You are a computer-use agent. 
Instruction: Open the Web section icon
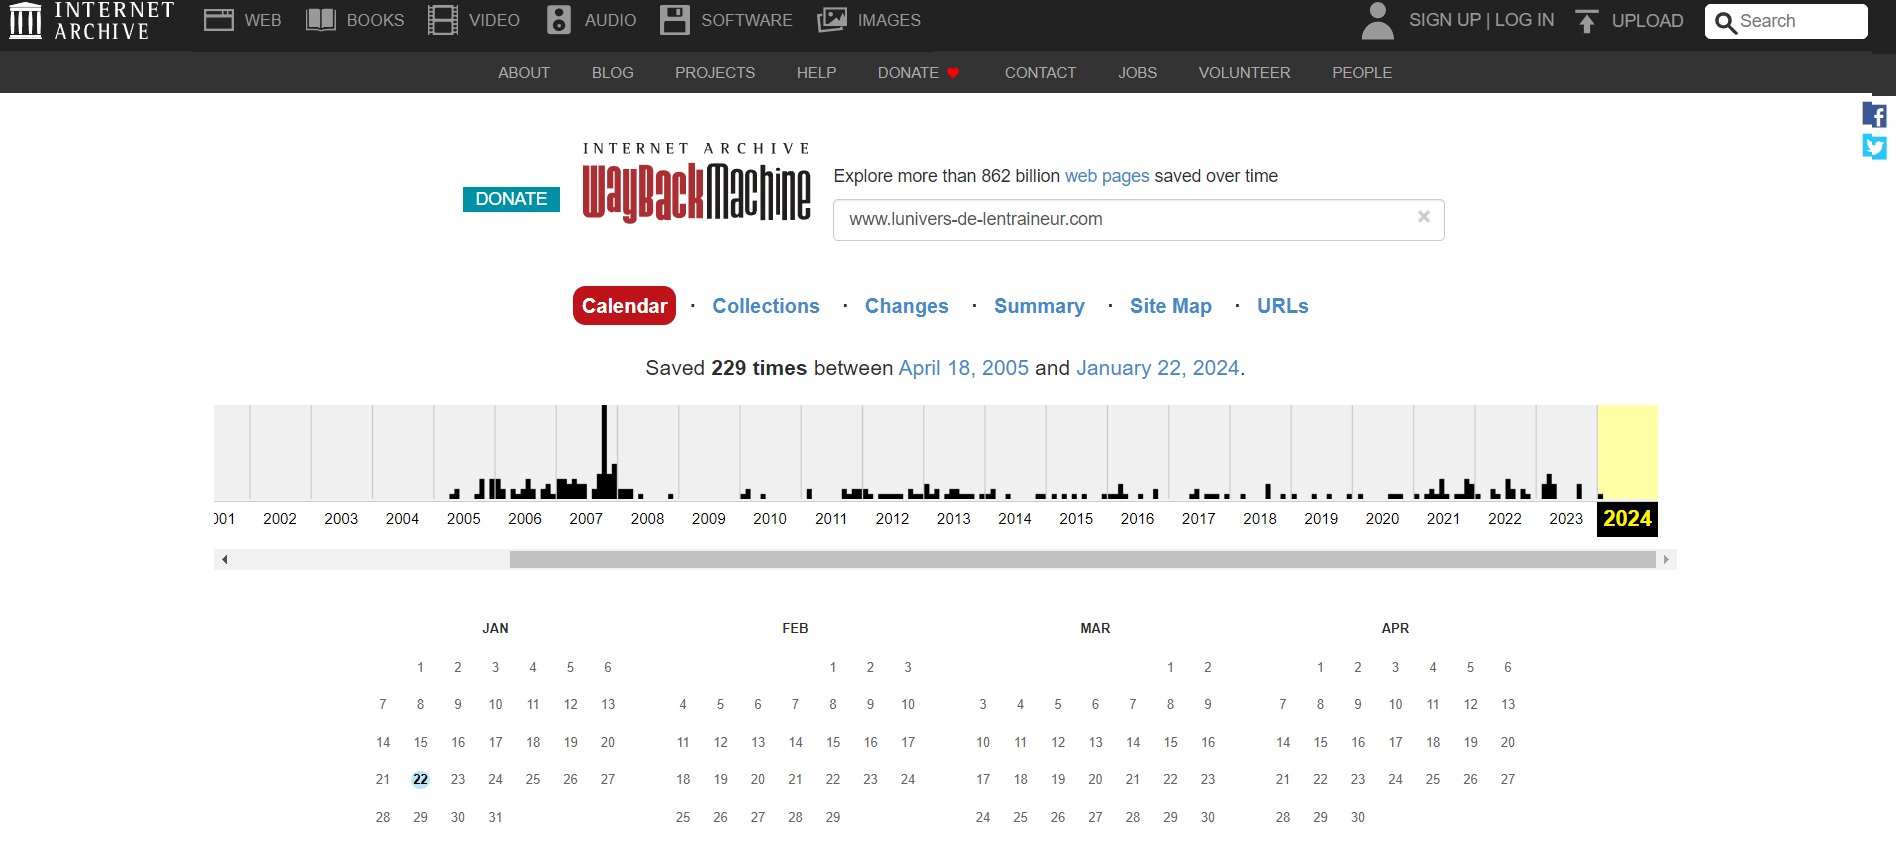click(218, 20)
